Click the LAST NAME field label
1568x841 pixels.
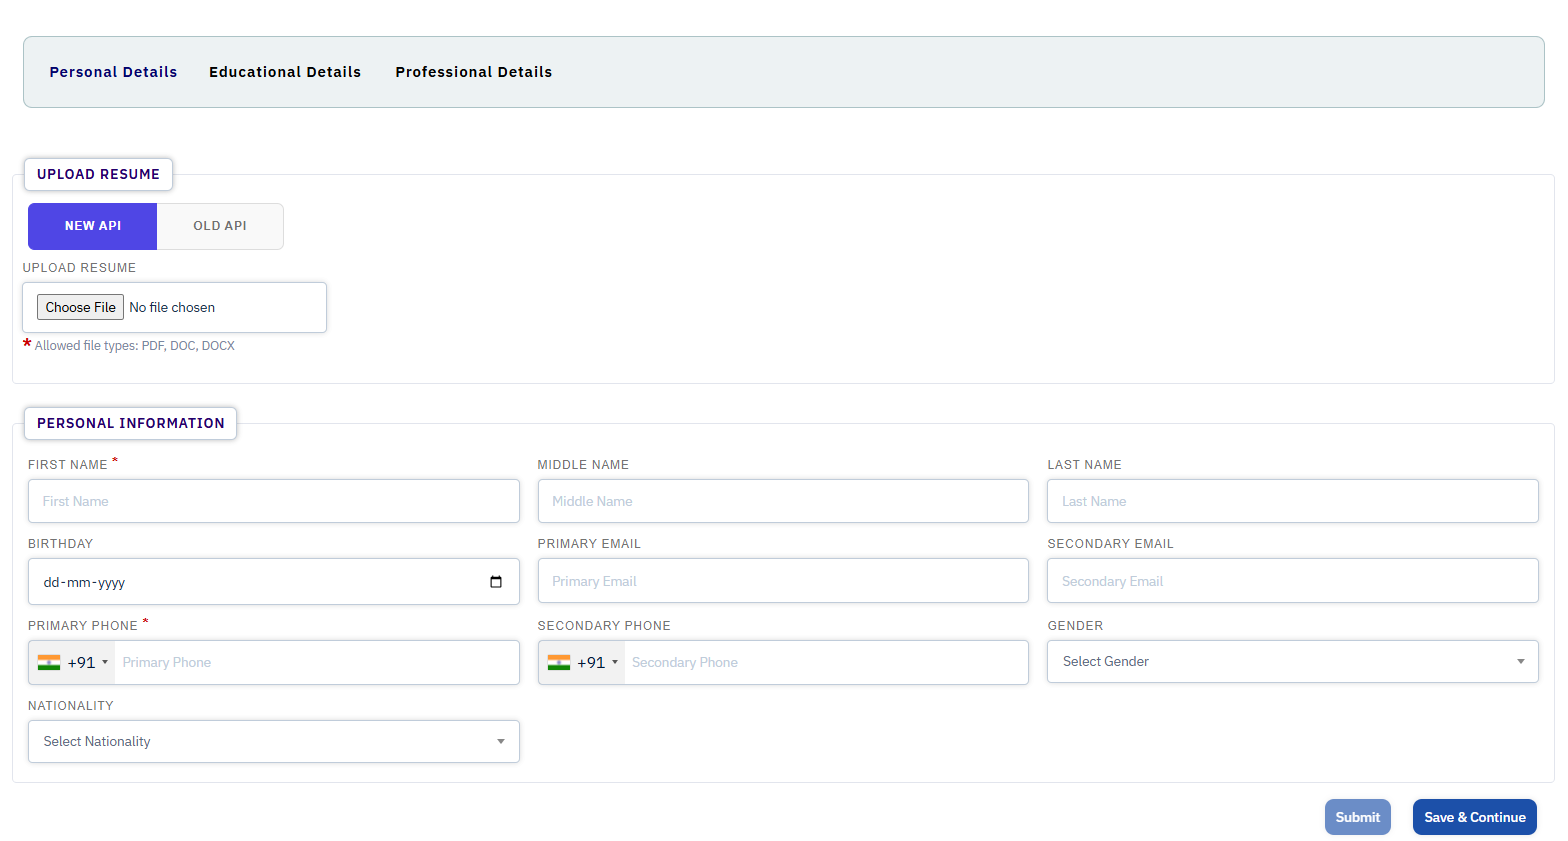coord(1084,465)
